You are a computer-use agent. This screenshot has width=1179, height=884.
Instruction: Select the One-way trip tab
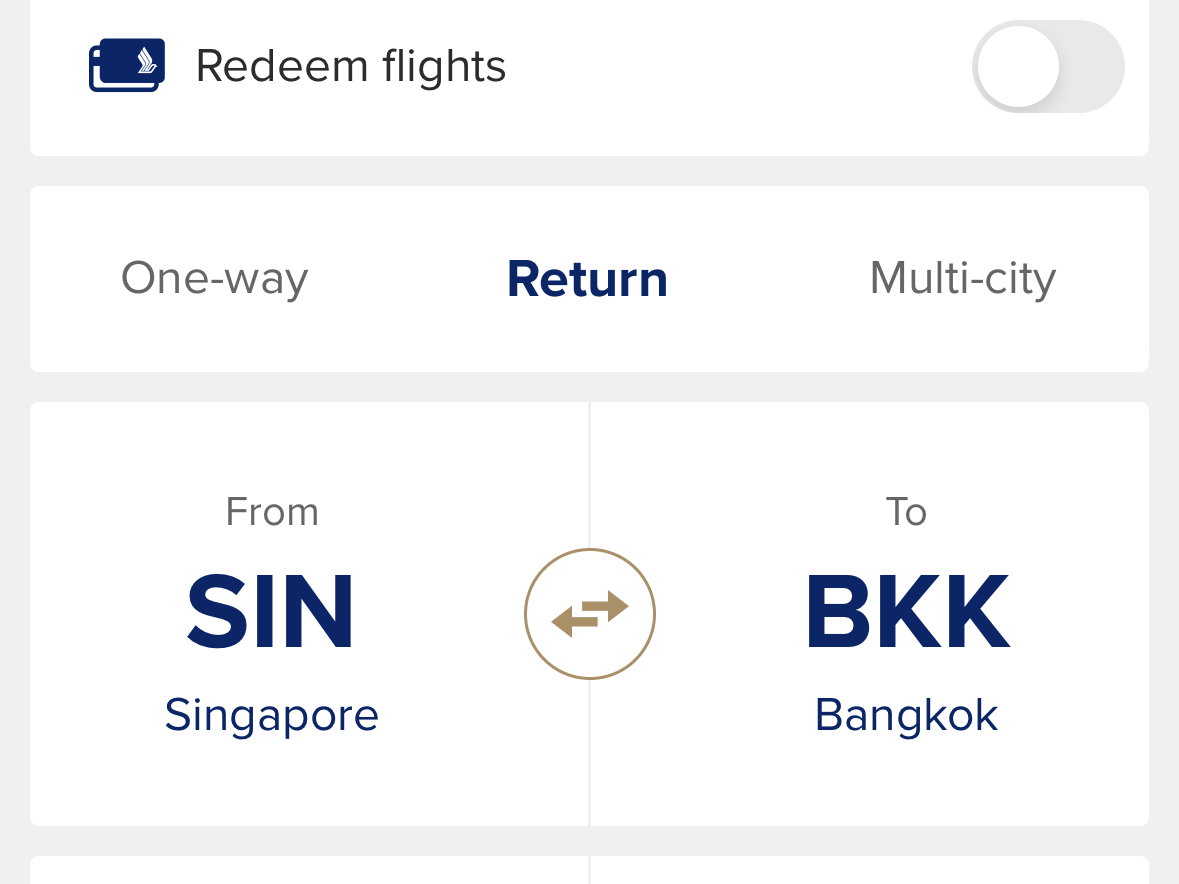[x=214, y=278]
